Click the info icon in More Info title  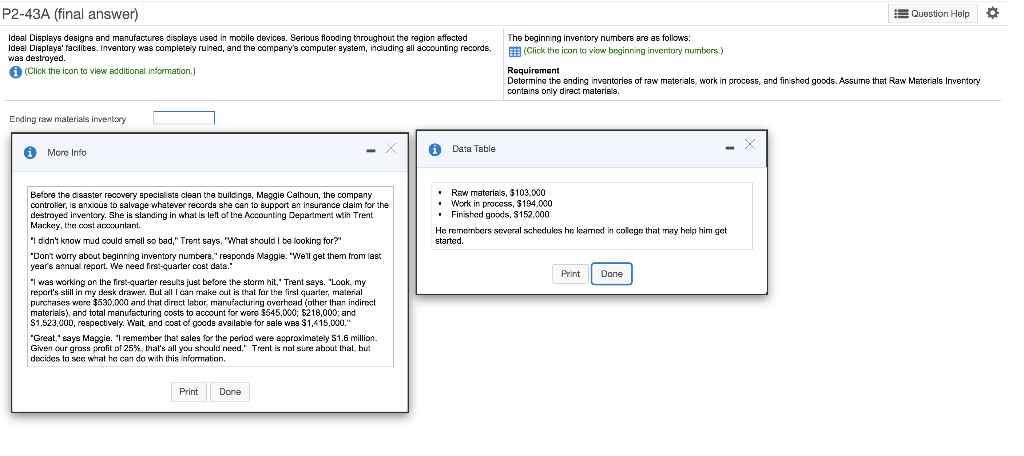(29, 152)
